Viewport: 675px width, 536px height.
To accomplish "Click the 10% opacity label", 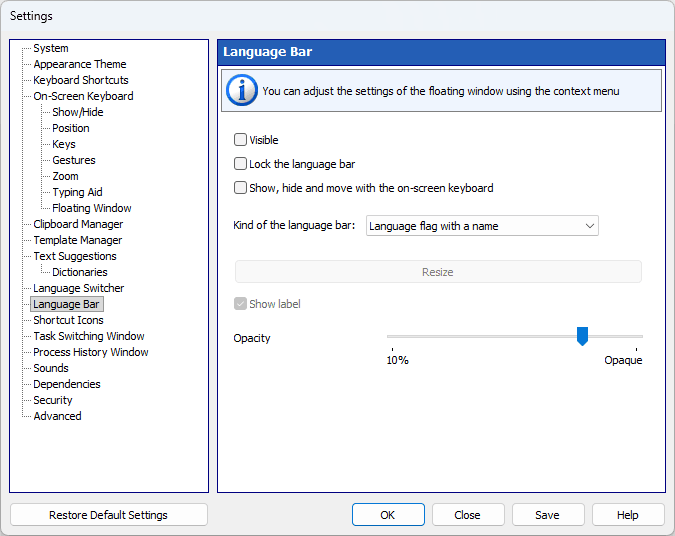I will click(x=397, y=360).
